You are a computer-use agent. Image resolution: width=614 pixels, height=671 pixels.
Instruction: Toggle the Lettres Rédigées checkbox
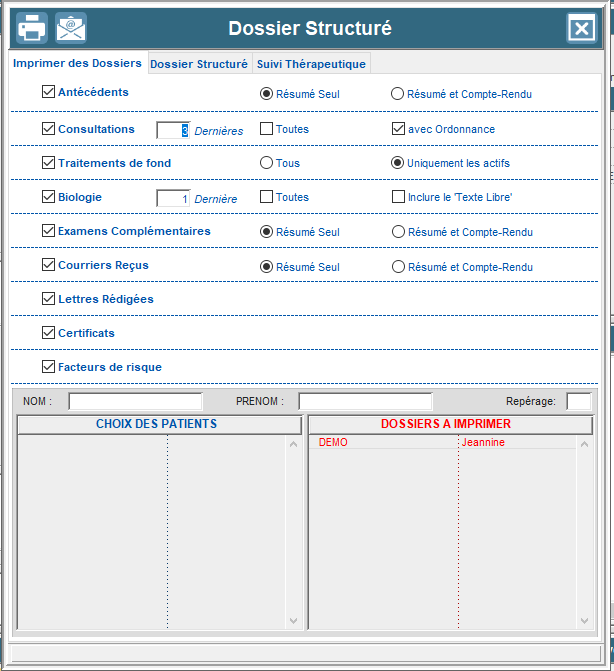(48, 298)
